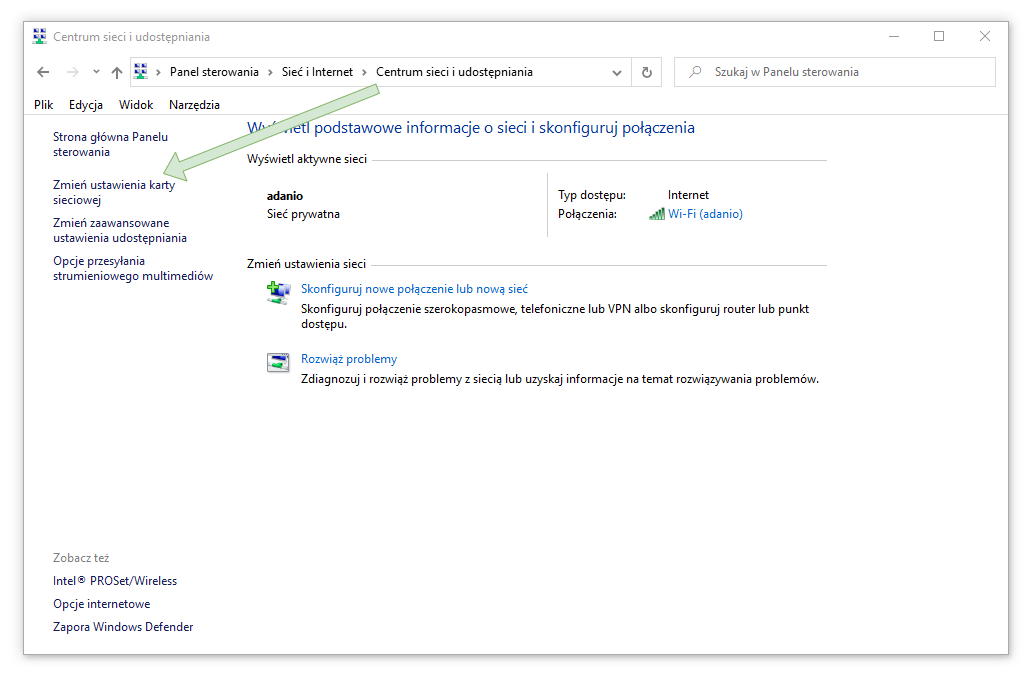
Task: Open the Narzędzia menu
Action: (194, 105)
